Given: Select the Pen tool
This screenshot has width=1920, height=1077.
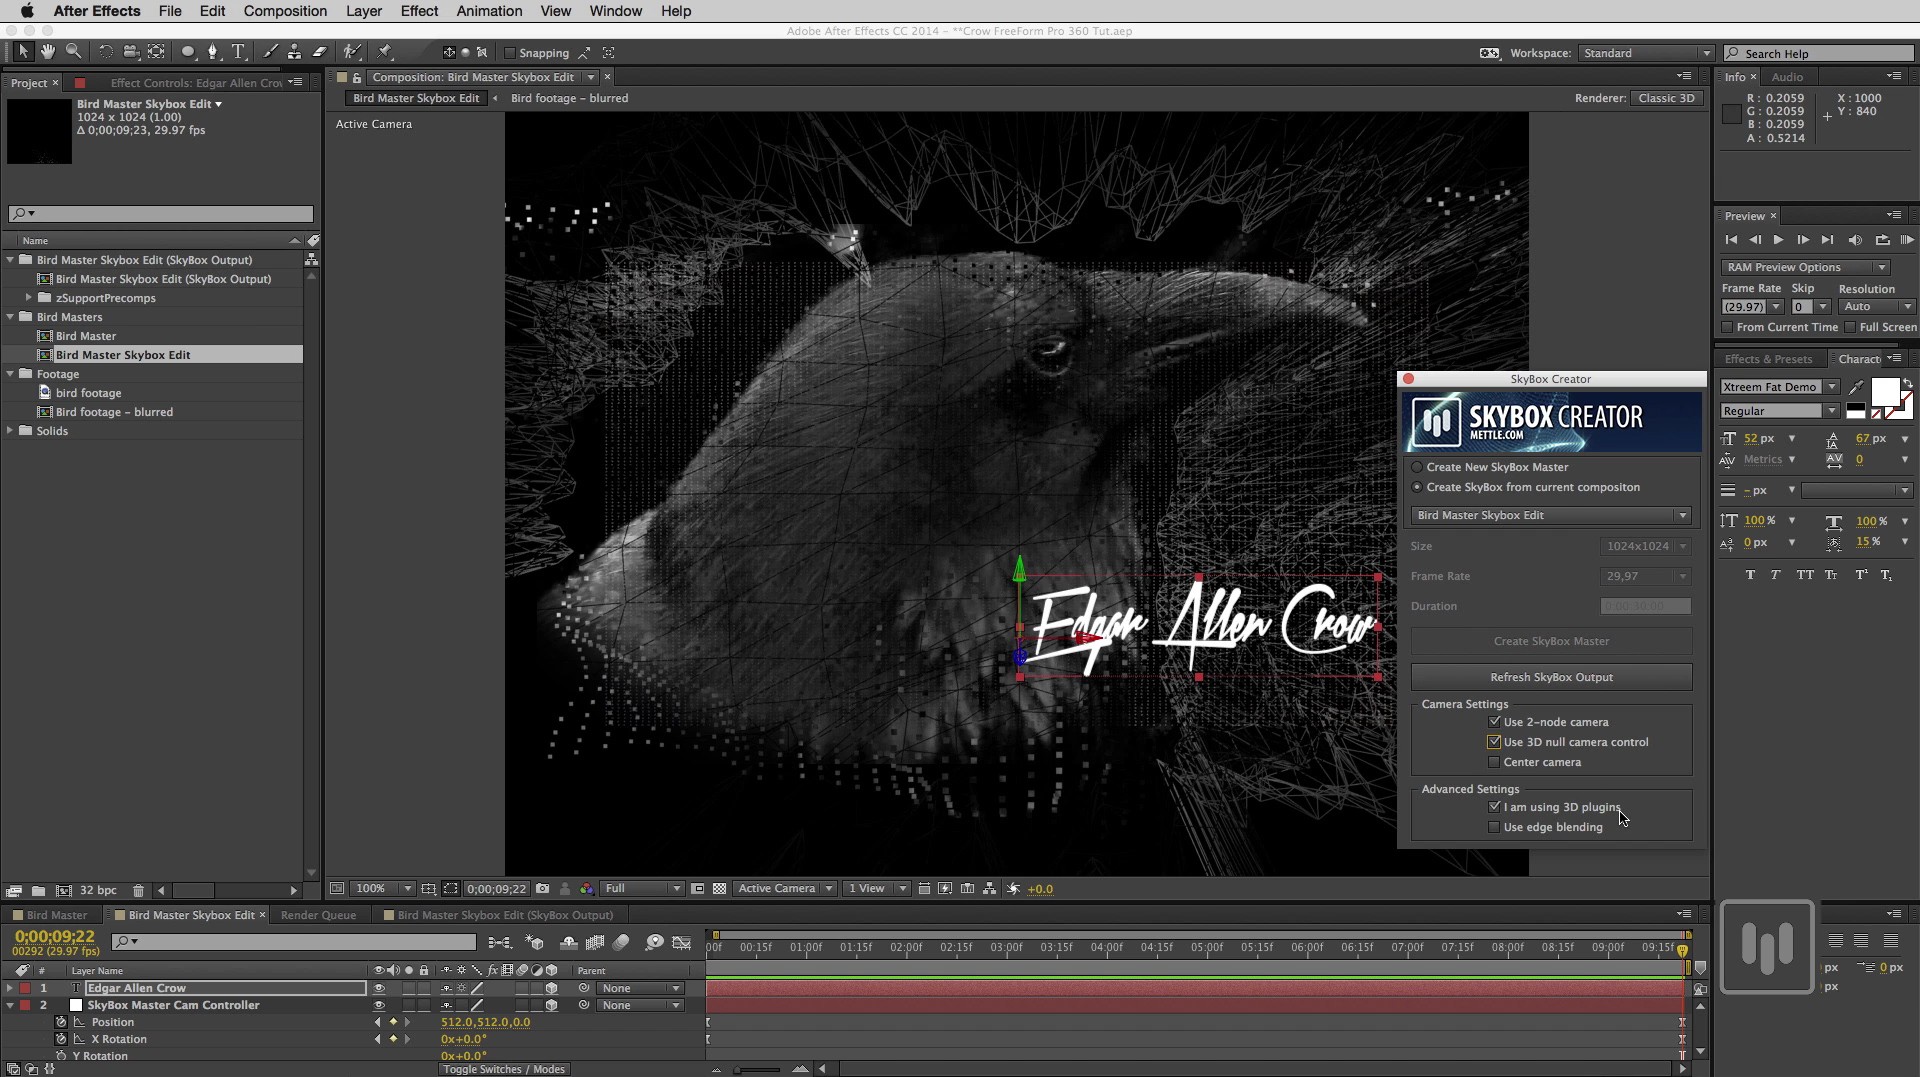Looking at the screenshot, I should point(212,53).
